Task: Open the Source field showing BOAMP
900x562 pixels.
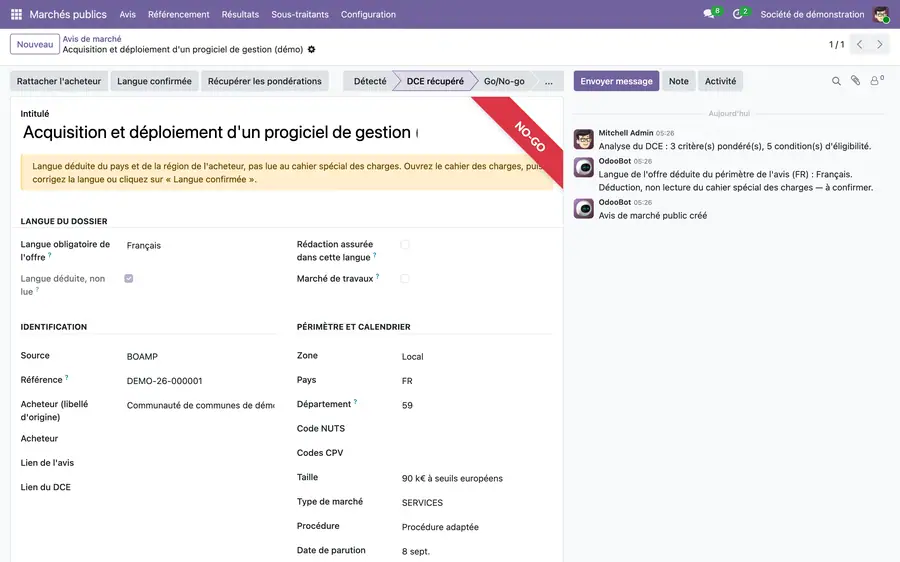Action: pos(200,356)
